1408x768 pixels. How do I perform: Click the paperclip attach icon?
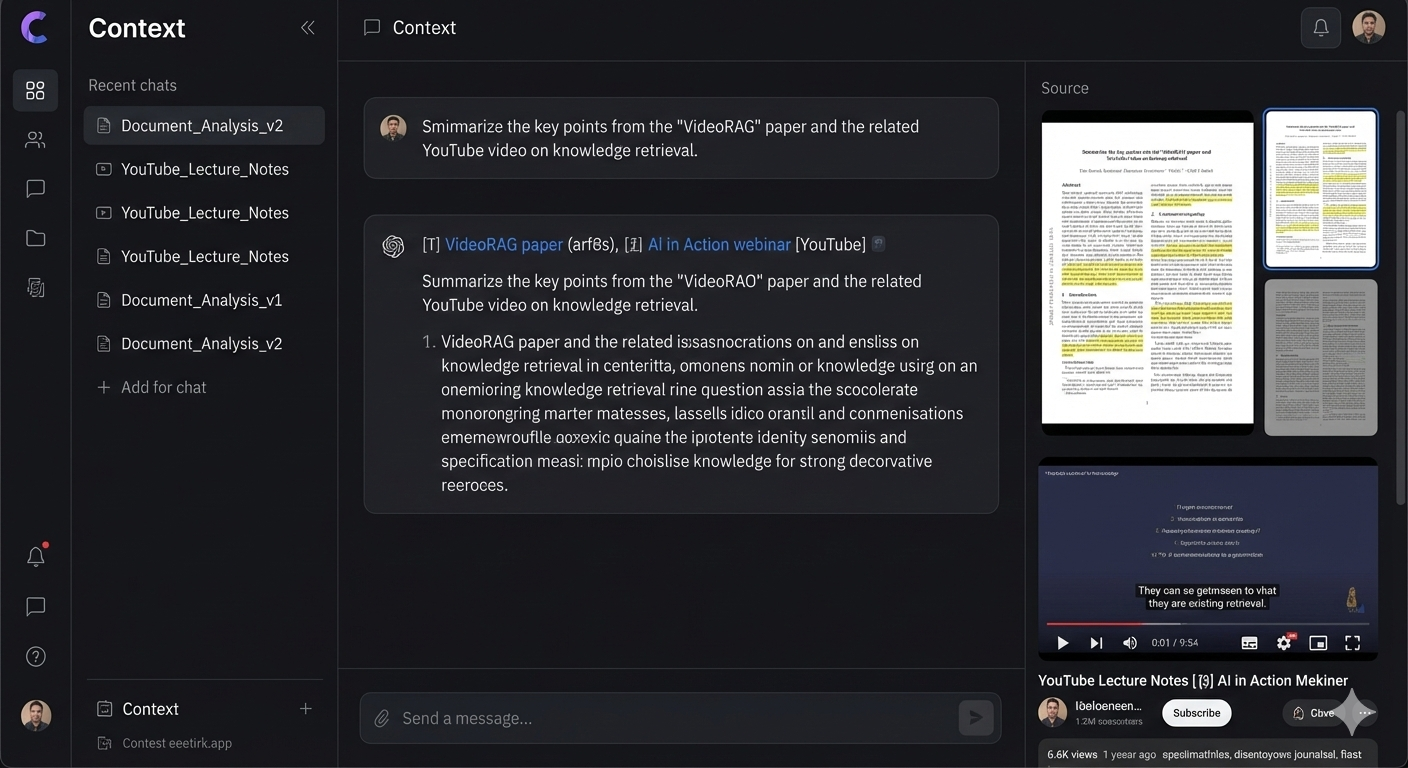click(x=381, y=718)
